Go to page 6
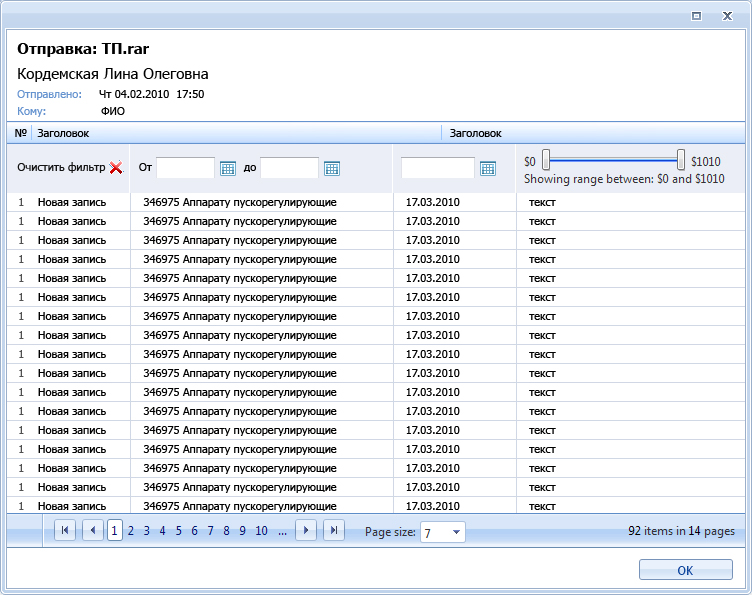Screen dimensions: 752x595 pos(194,531)
